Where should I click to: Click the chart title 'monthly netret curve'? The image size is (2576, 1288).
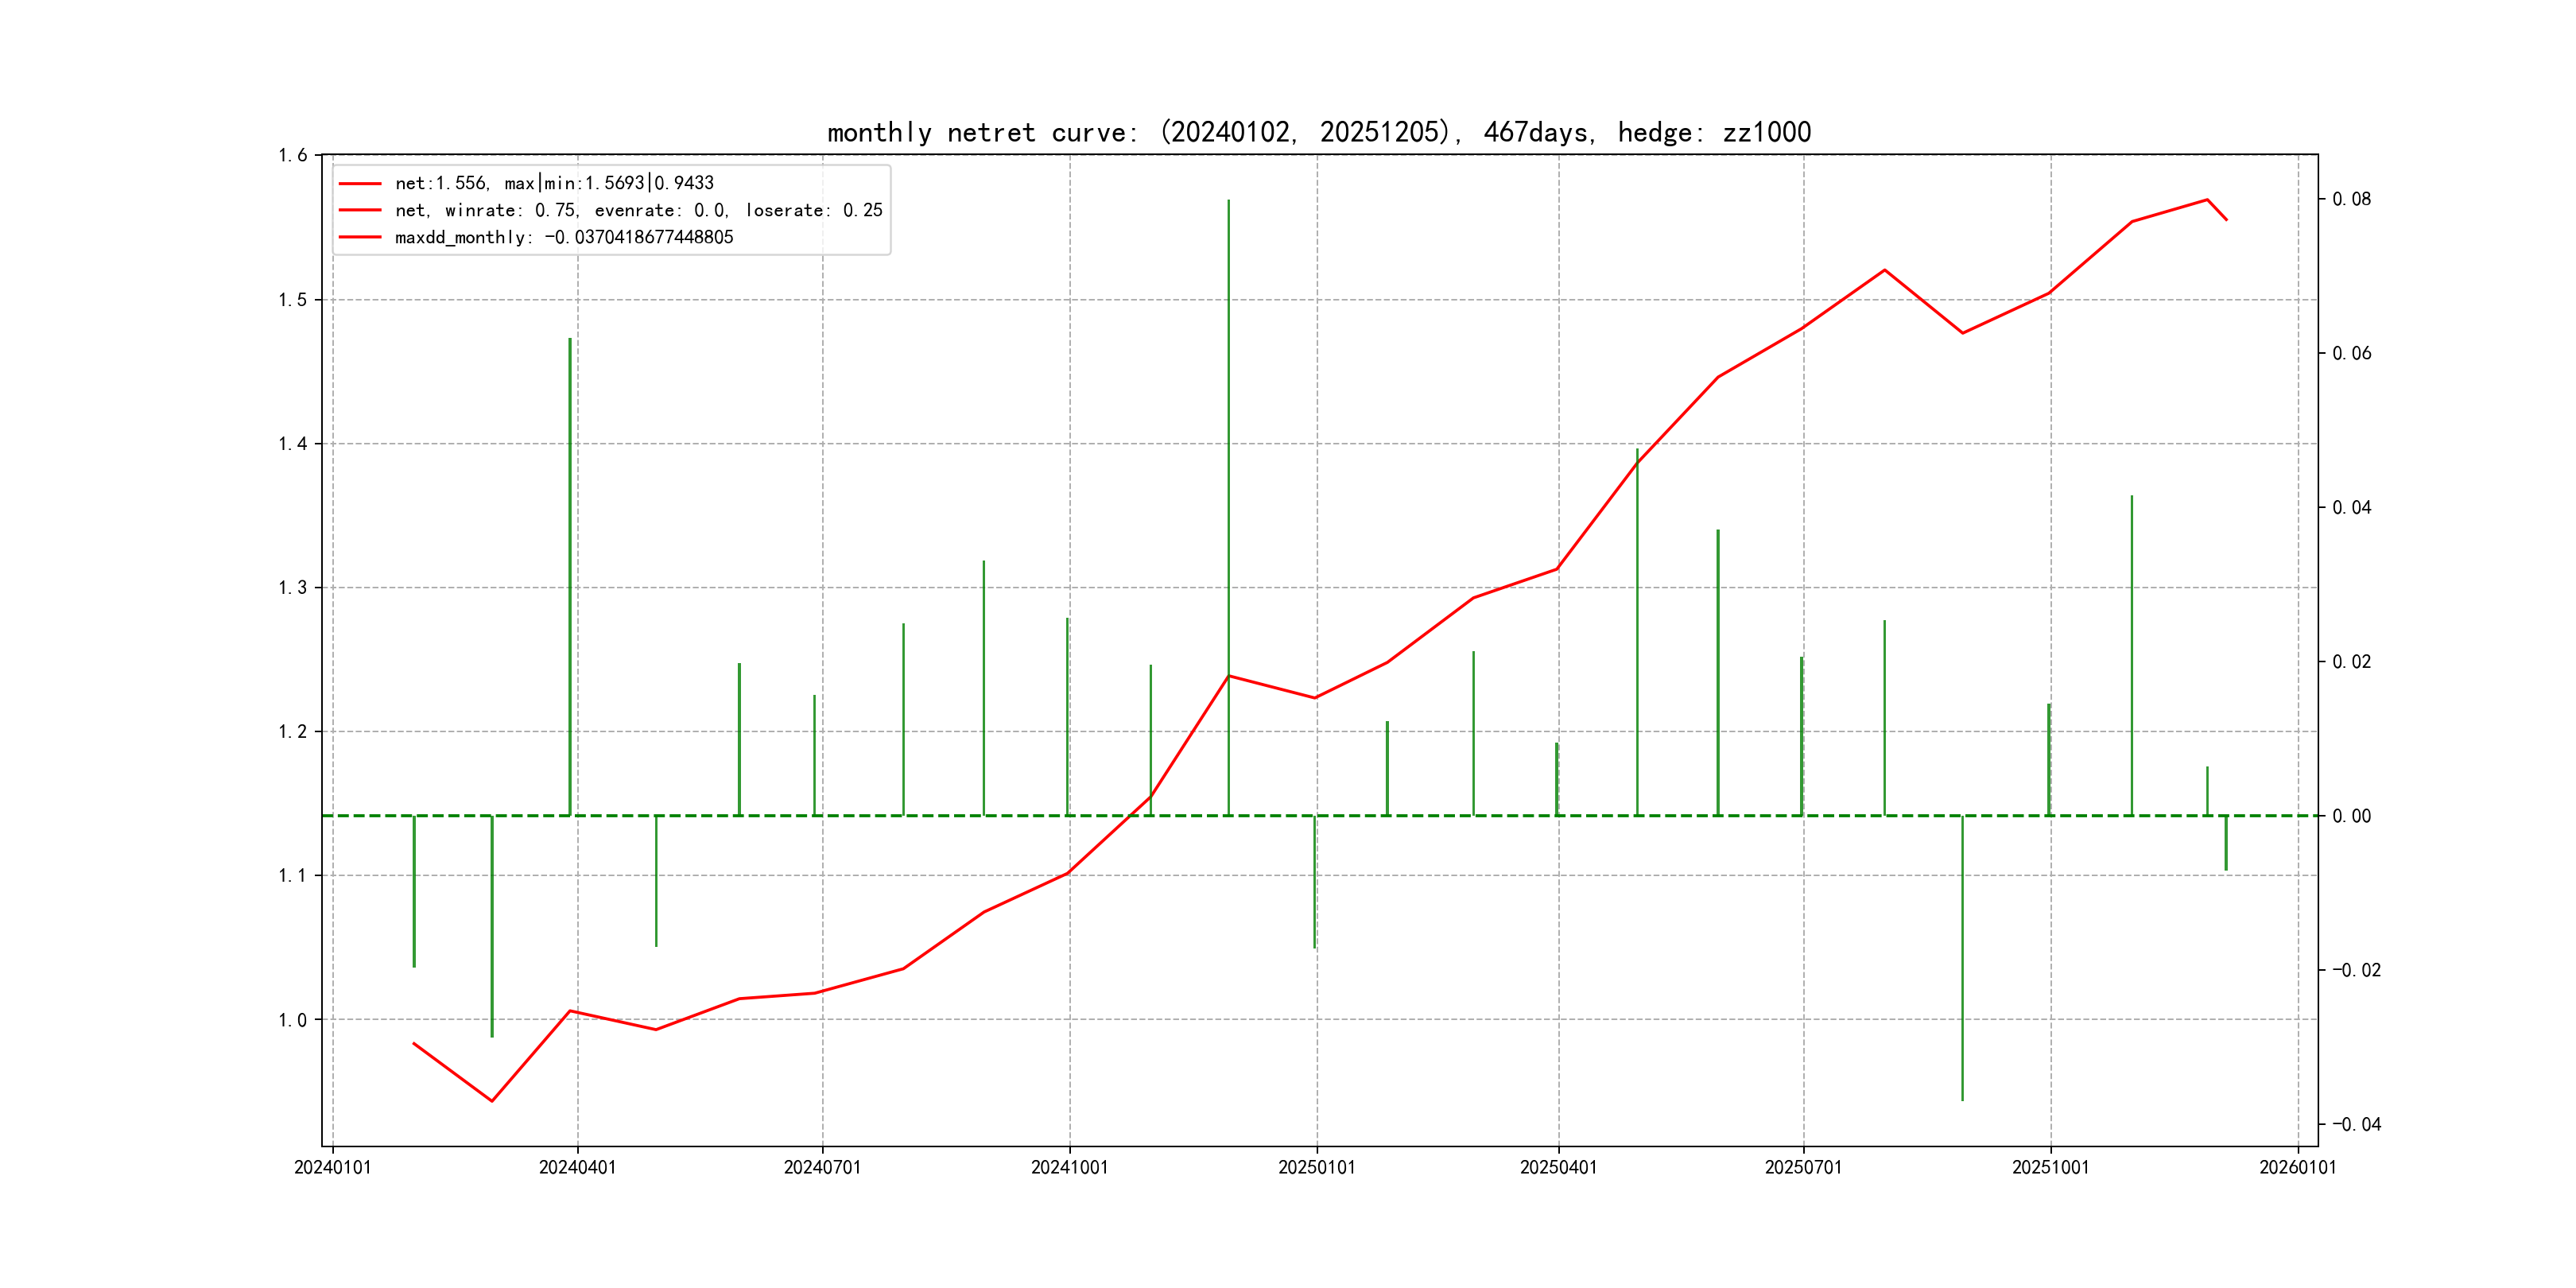pyautogui.click(x=1318, y=132)
